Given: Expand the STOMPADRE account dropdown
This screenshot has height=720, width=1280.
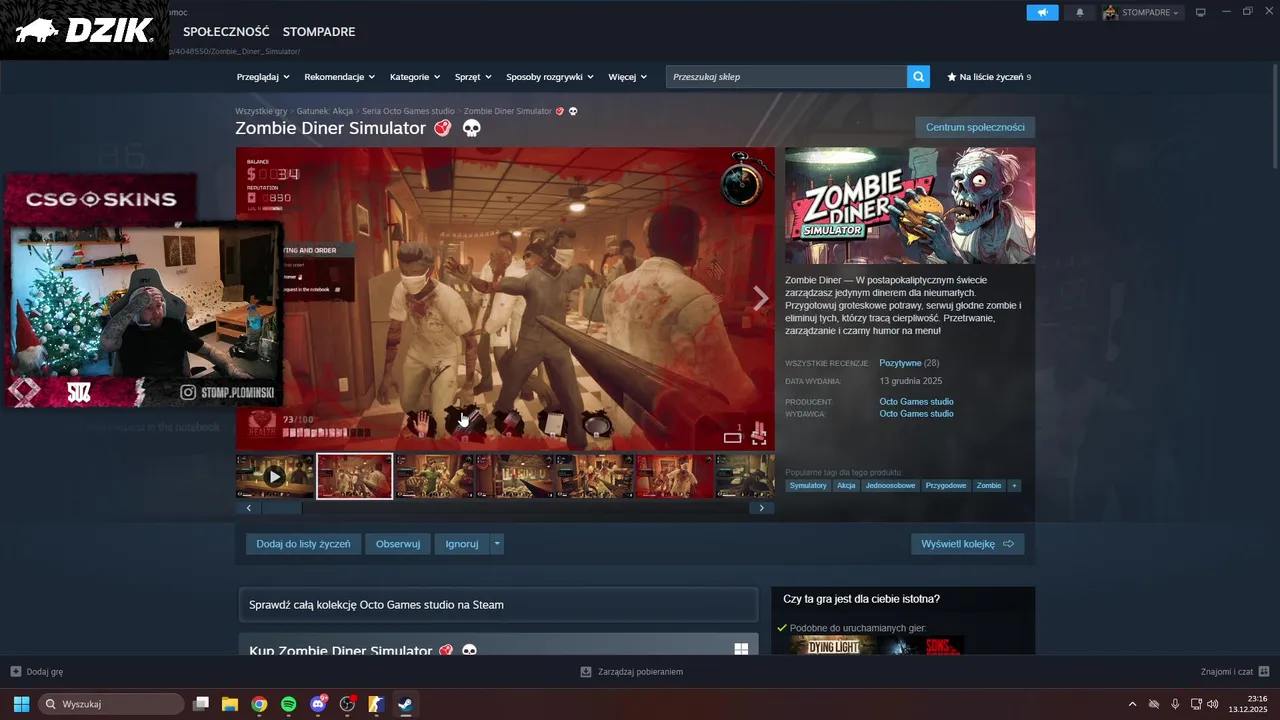Looking at the screenshot, I should click(1142, 13).
